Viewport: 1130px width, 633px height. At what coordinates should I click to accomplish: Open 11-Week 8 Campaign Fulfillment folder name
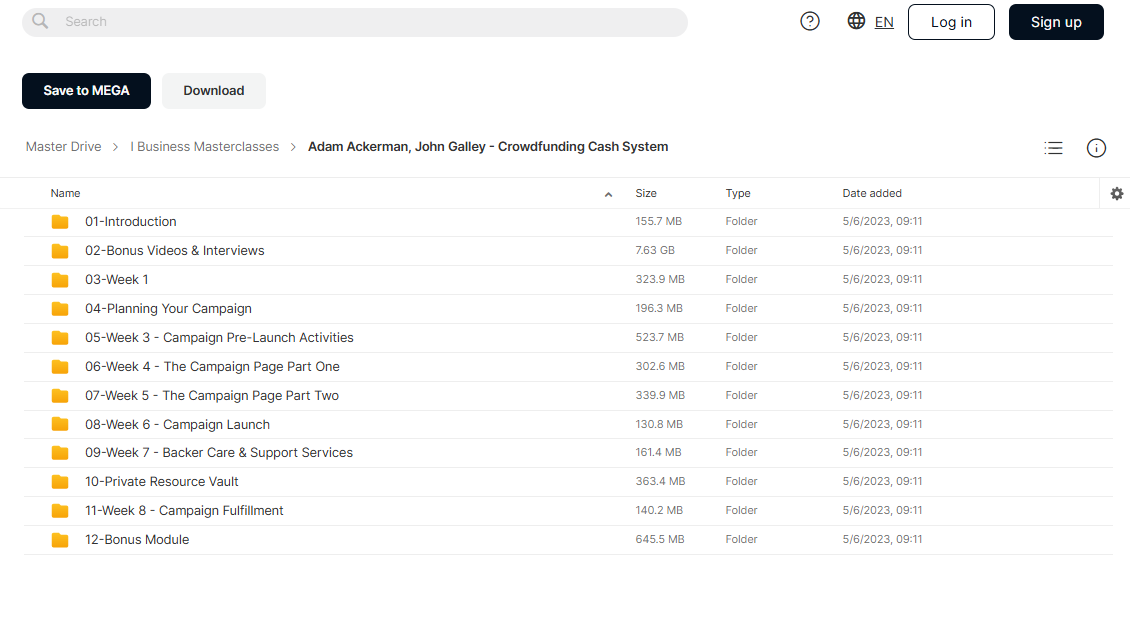pyautogui.click(x=184, y=510)
